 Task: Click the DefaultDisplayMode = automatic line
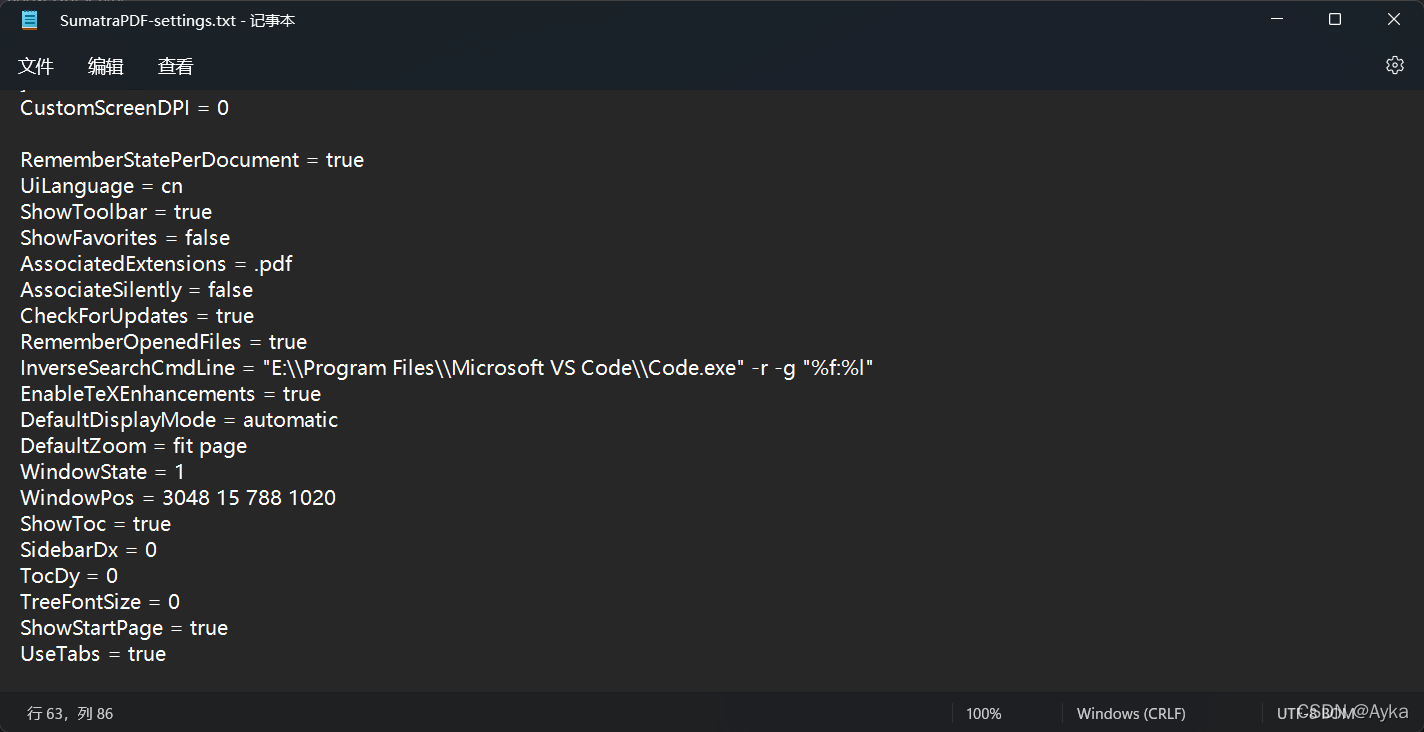coord(179,420)
